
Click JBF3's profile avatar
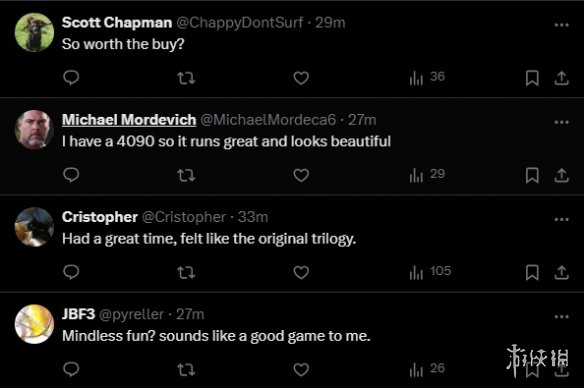click(34, 324)
